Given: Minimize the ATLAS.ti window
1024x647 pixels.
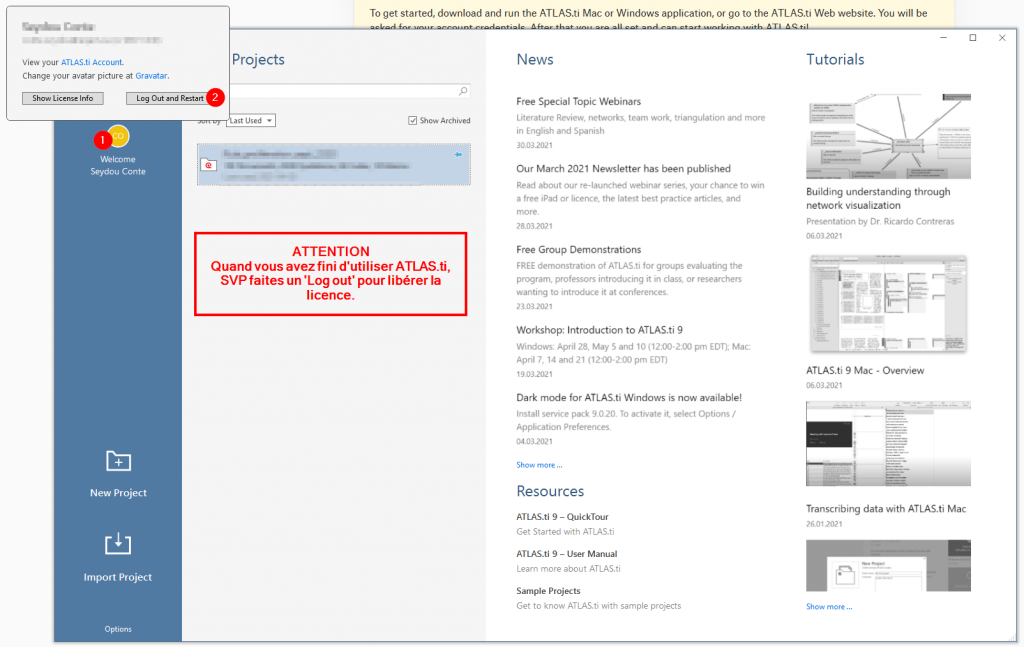Looking at the screenshot, I should click(943, 38).
